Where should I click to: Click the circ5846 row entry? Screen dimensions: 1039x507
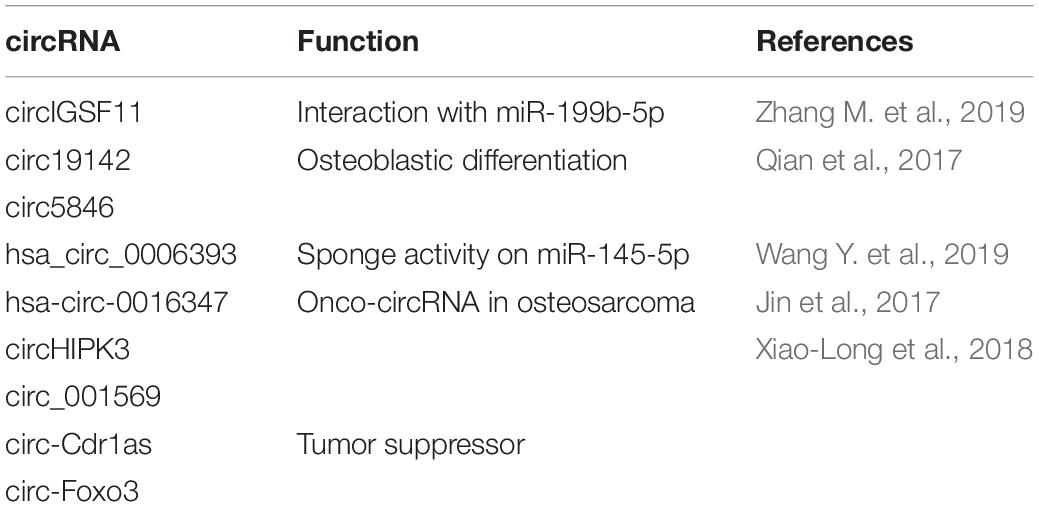[60, 208]
